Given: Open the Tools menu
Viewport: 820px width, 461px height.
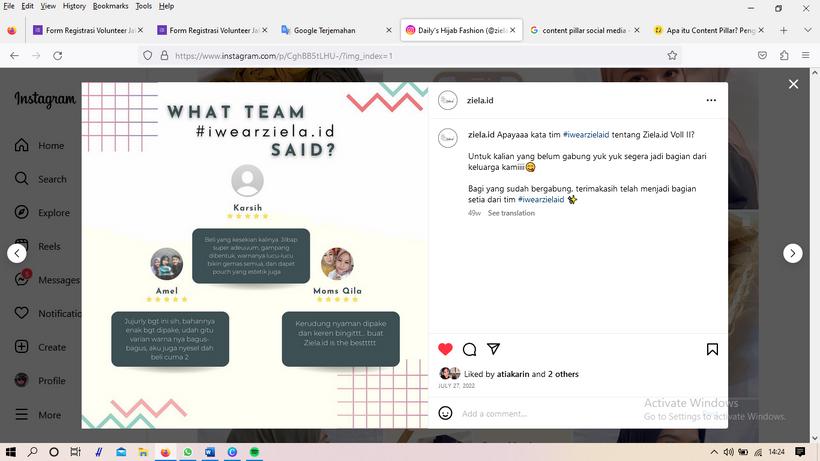Looking at the screenshot, I should point(143,6).
